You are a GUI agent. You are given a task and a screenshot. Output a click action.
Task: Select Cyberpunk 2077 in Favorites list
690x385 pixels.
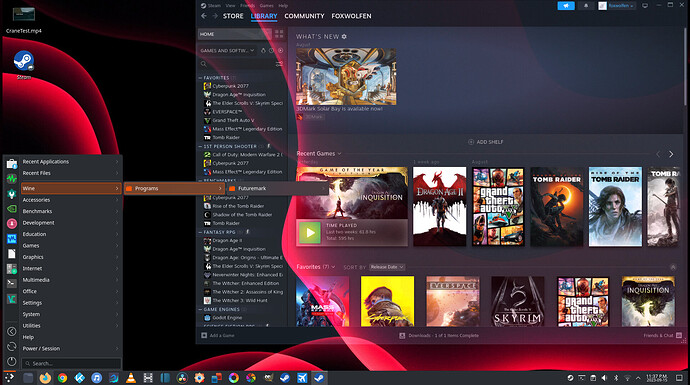[x=230, y=86]
